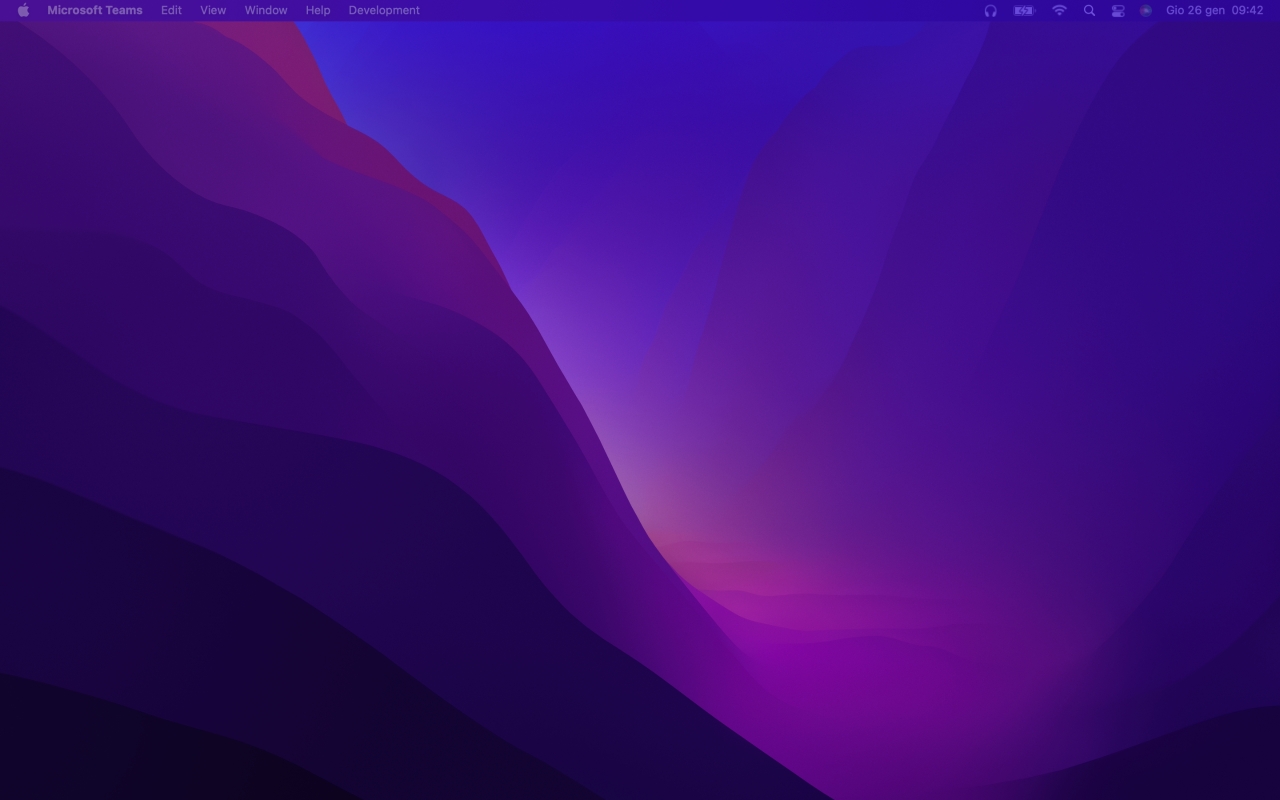Image resolution: width=1280 pixels, height=800 pixels.
Task: Open the Window menu
Action: pos(266,10)
